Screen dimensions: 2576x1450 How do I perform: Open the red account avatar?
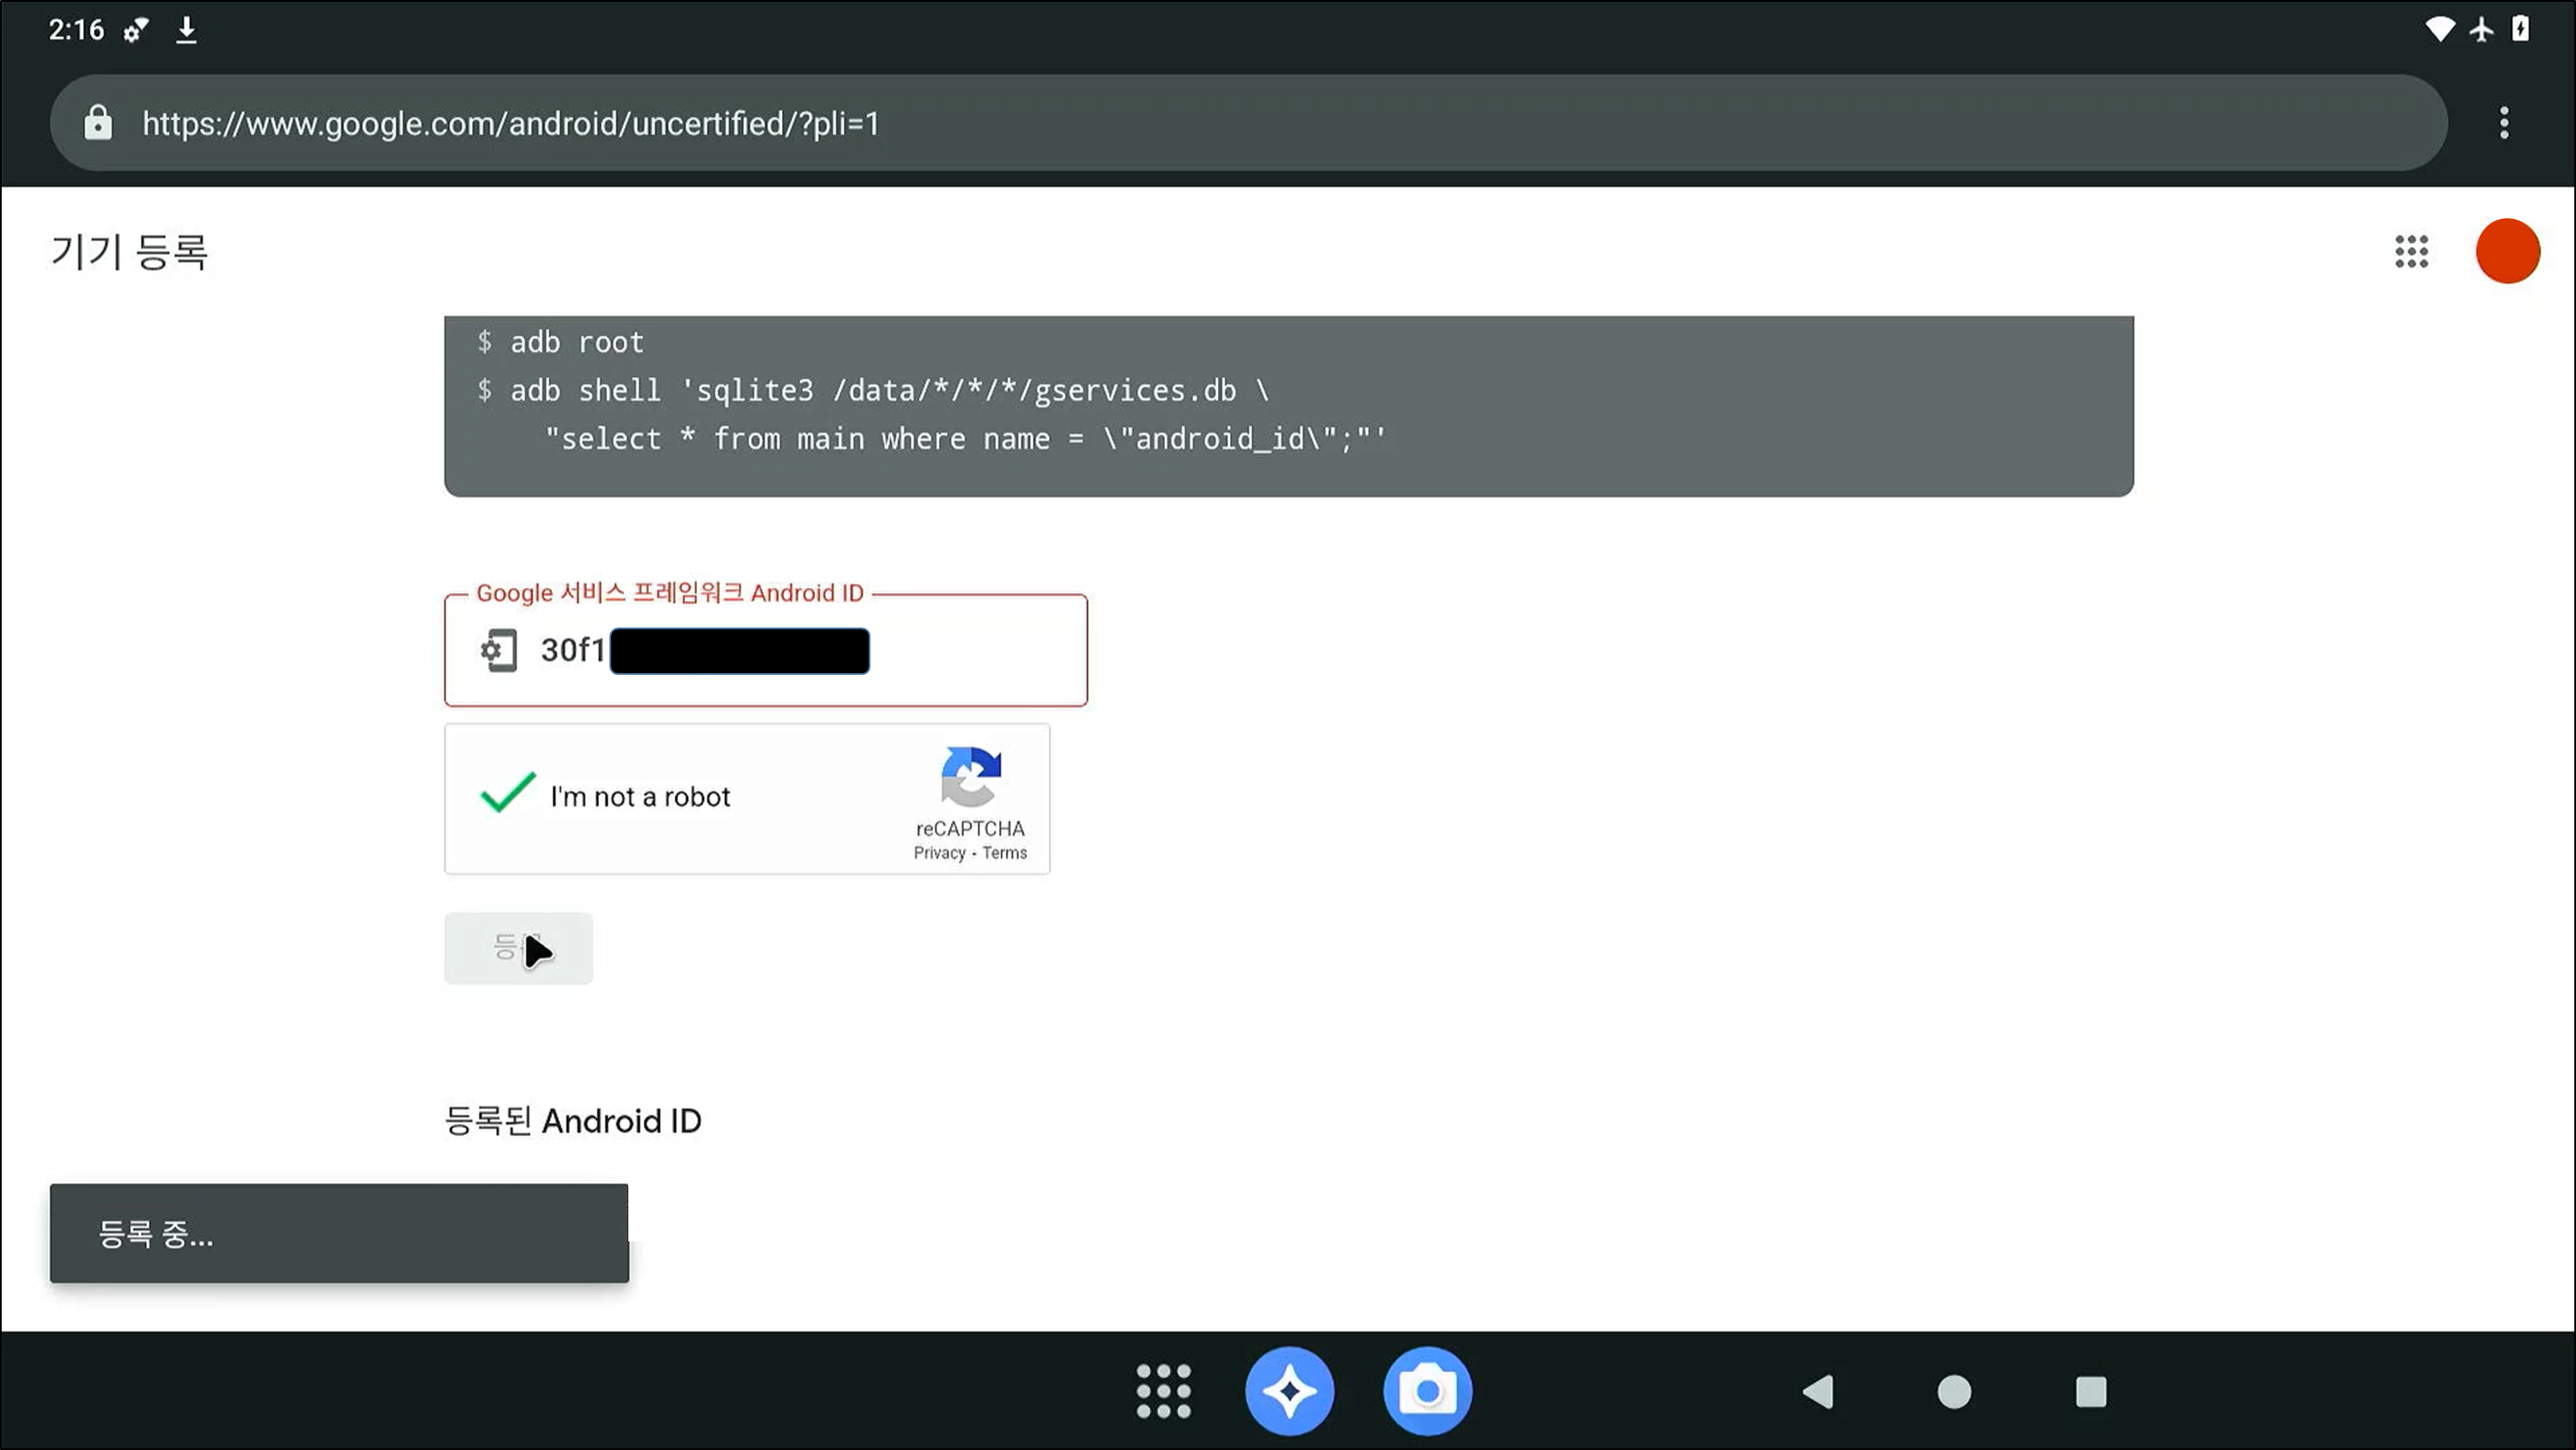(2507, 251)
